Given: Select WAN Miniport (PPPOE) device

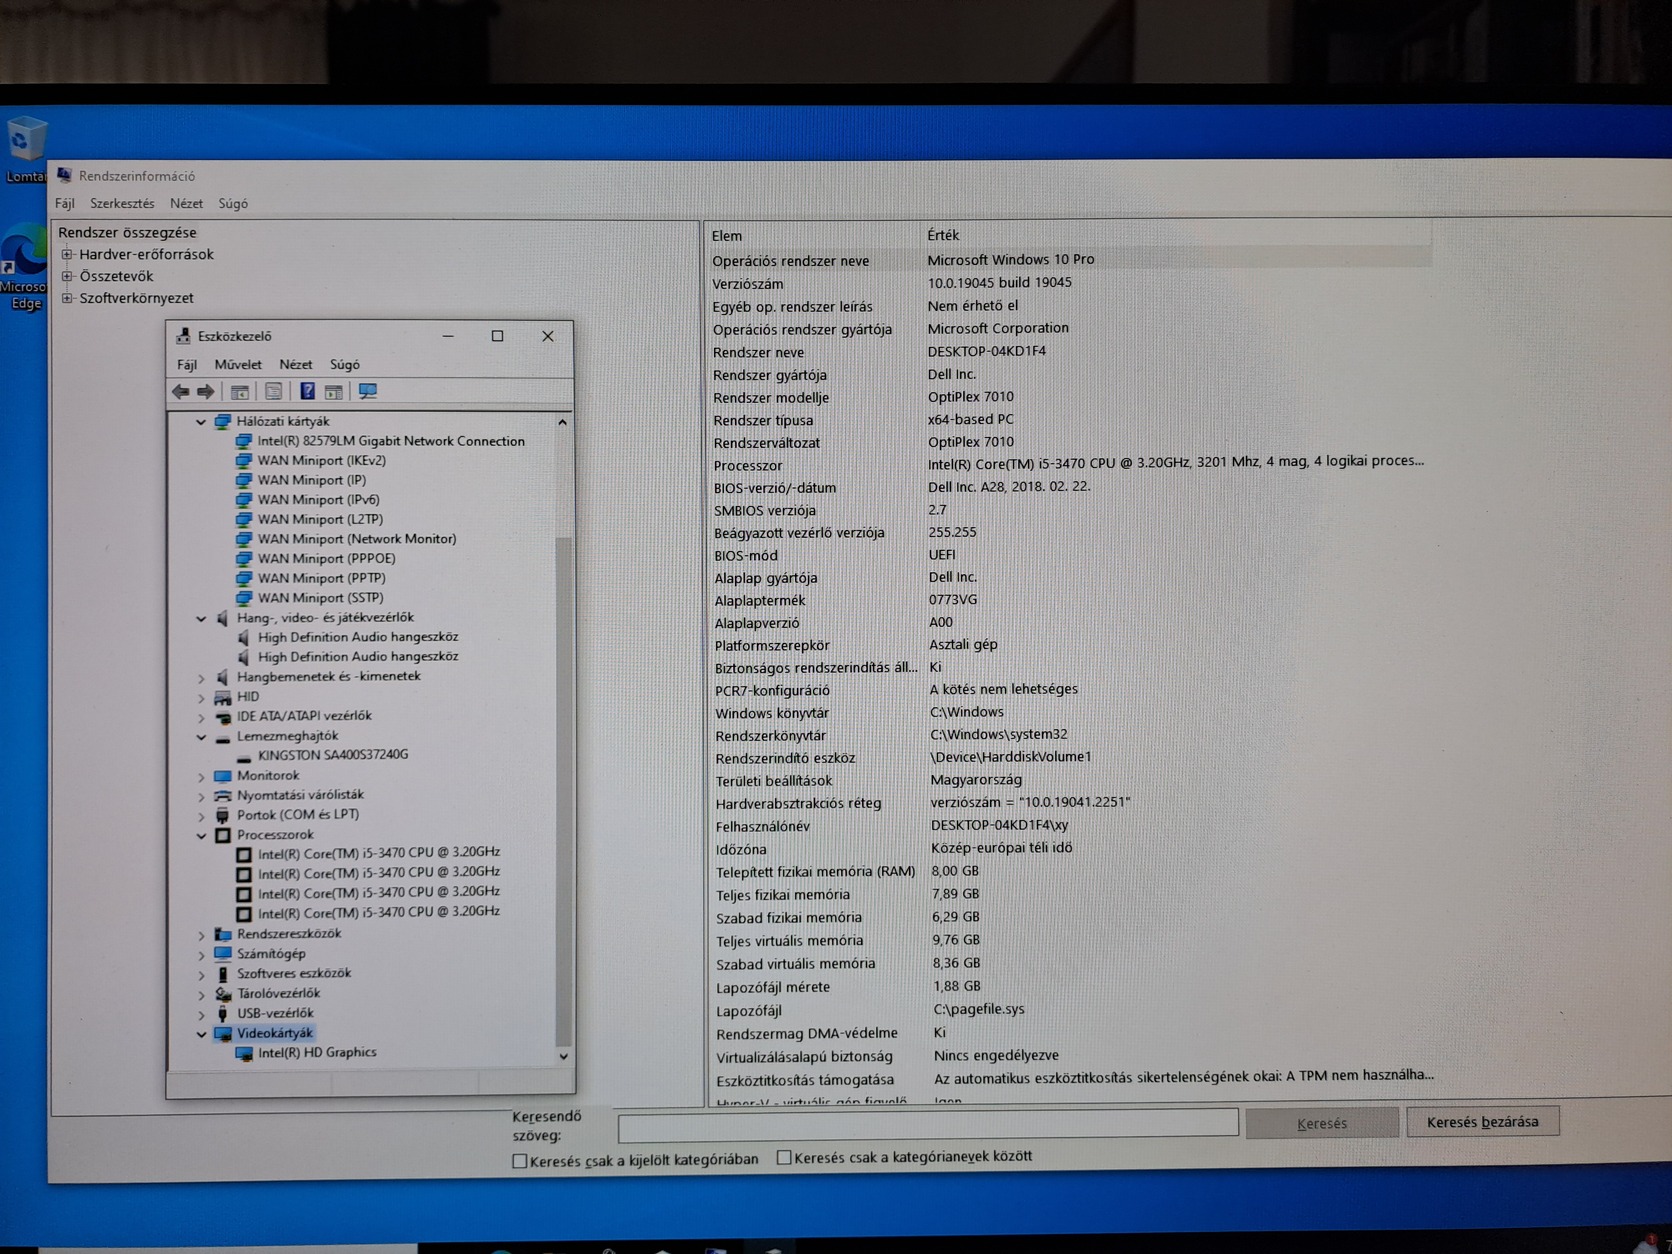Looking at the screenshot, I should pos(326,559).
